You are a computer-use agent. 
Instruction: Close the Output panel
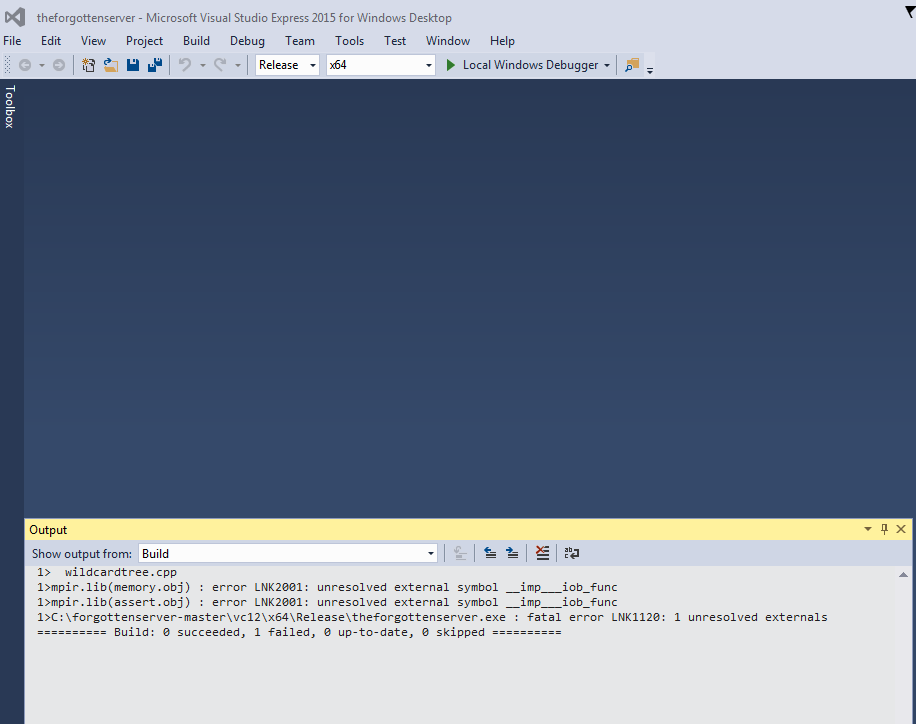coord(901,529)
